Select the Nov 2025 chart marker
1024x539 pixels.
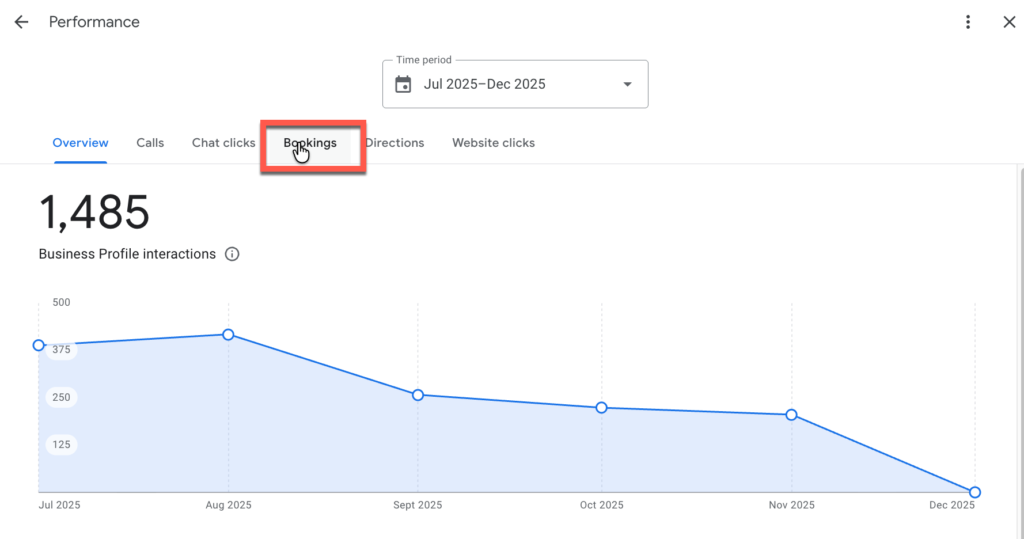(792, 415)
